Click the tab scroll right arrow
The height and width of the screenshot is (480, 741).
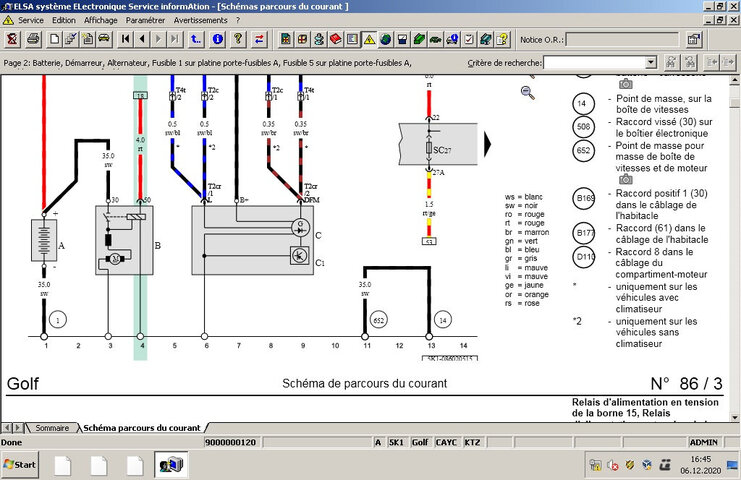tap(17, 428)
